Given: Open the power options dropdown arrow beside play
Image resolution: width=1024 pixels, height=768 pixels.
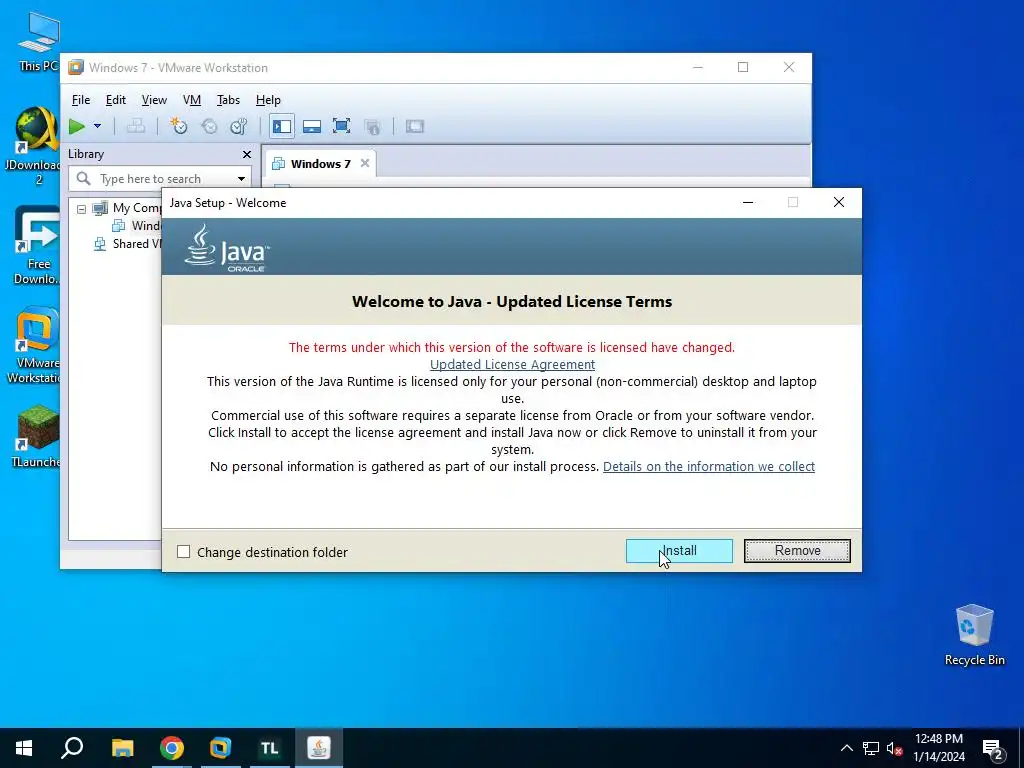Looking at the screenshot, I should point(97,126).
